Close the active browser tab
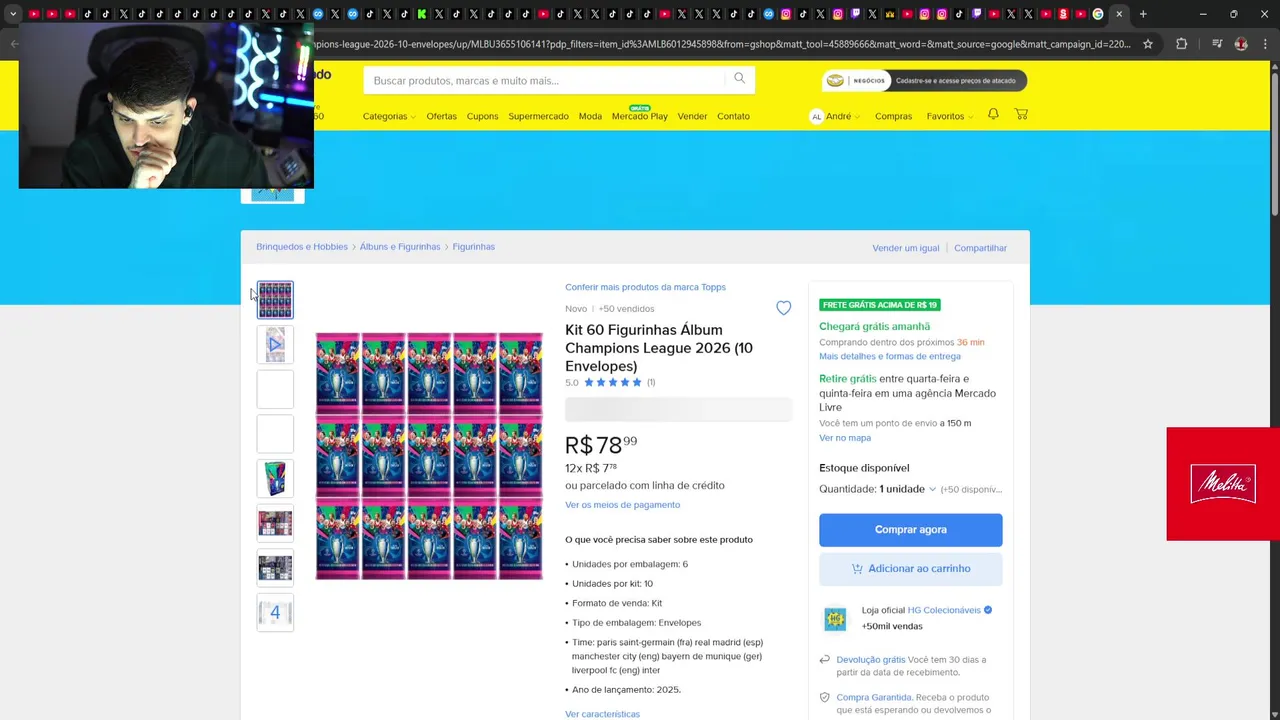 [x=1119, y=14]
